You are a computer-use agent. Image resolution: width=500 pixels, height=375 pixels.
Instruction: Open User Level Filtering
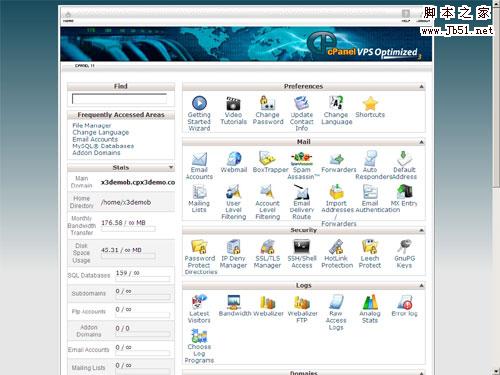[233, 192]
